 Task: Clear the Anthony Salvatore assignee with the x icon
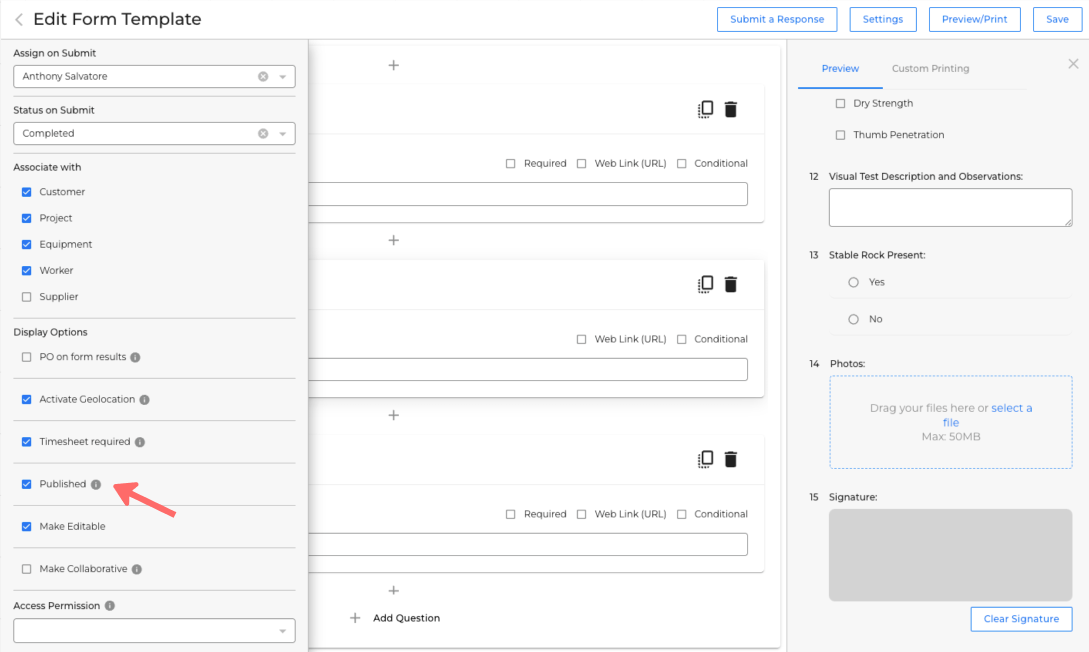tap(263, 77)
